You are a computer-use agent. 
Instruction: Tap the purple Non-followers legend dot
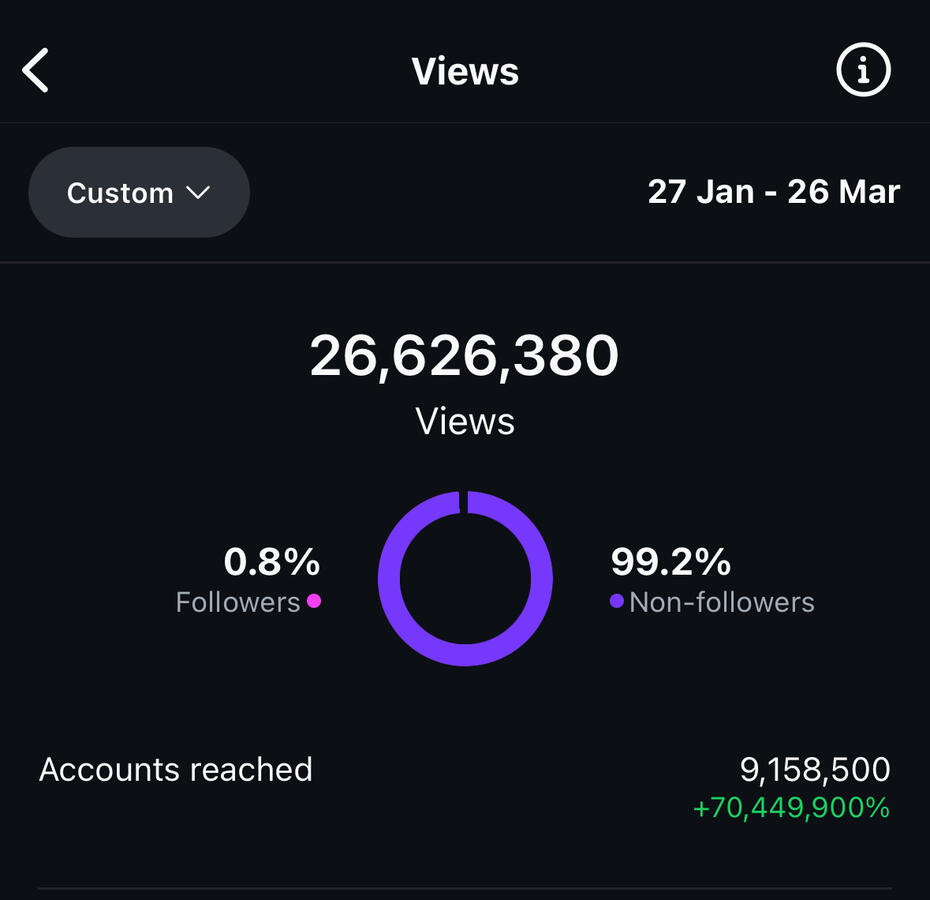click(617, 601)
